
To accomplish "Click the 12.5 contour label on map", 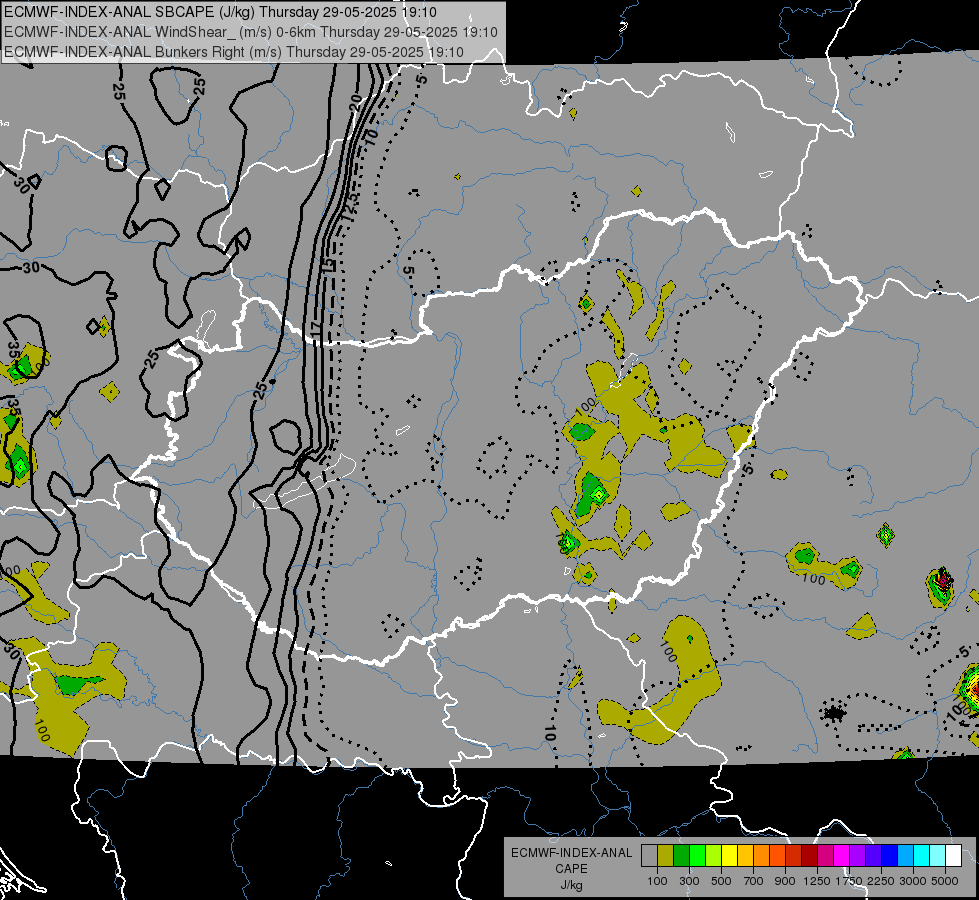I will tap(350, 205).
